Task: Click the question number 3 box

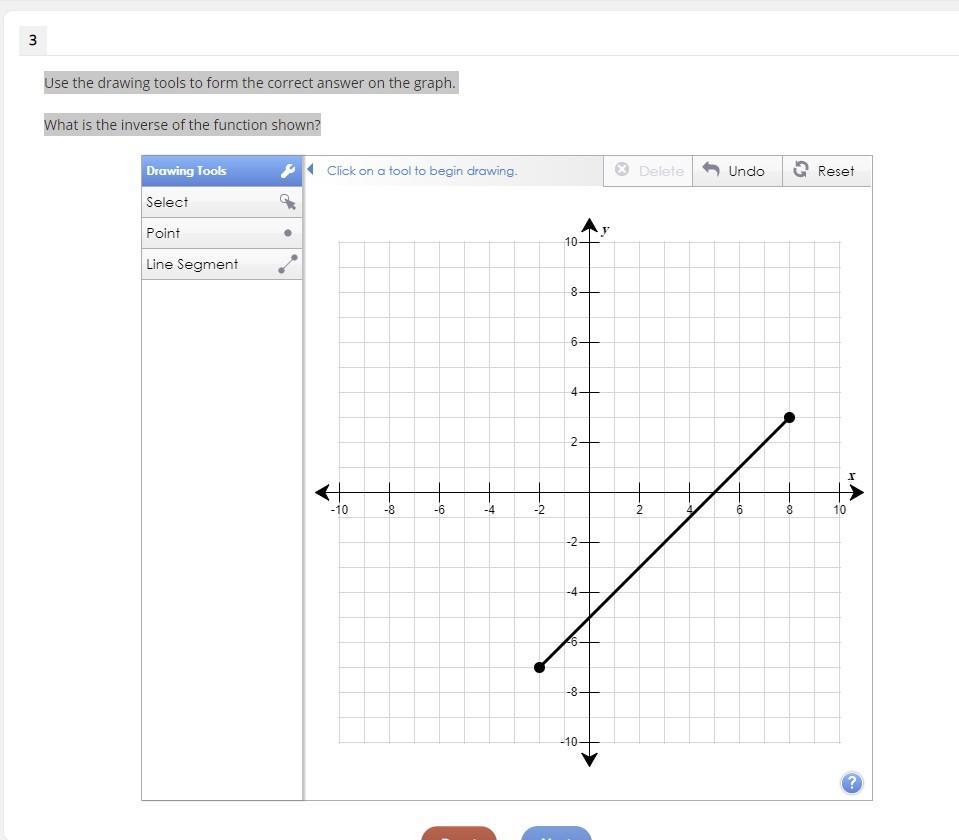Action: point(33,40)
